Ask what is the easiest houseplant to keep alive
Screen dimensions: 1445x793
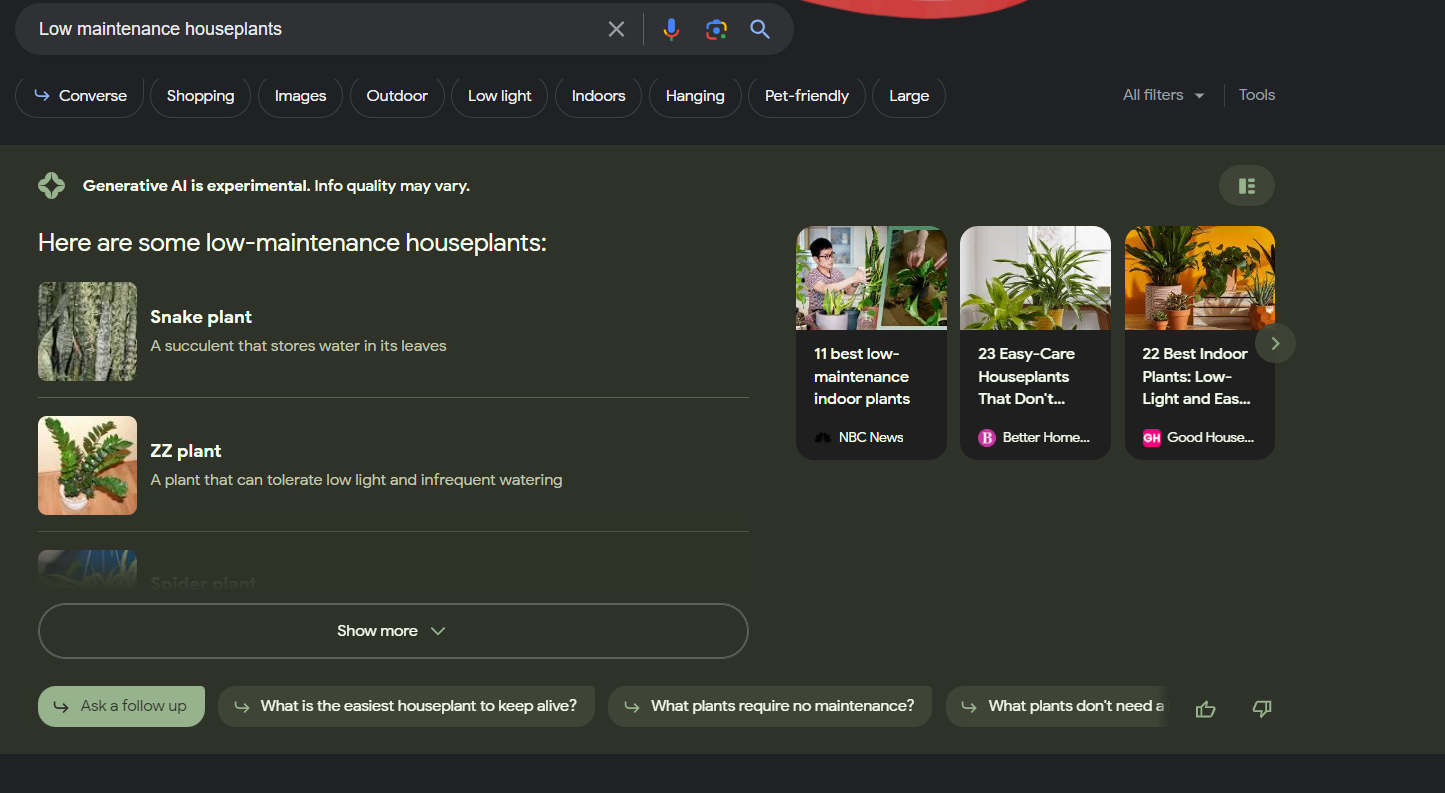click(406, 706)
